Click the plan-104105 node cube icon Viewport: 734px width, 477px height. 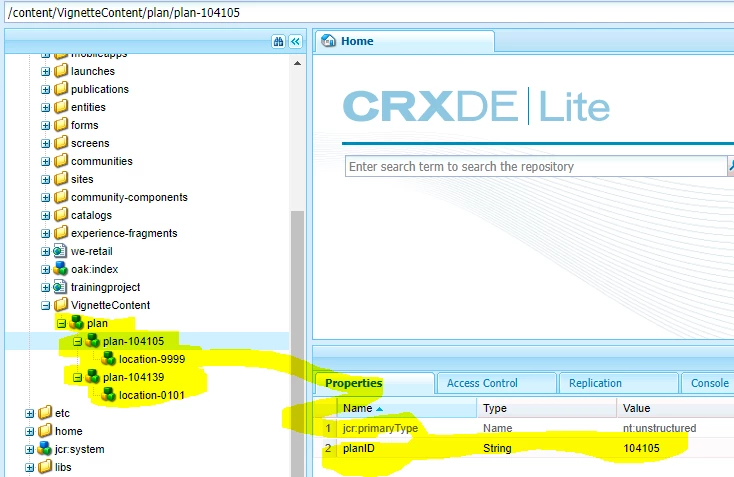(x=93, y=341)
